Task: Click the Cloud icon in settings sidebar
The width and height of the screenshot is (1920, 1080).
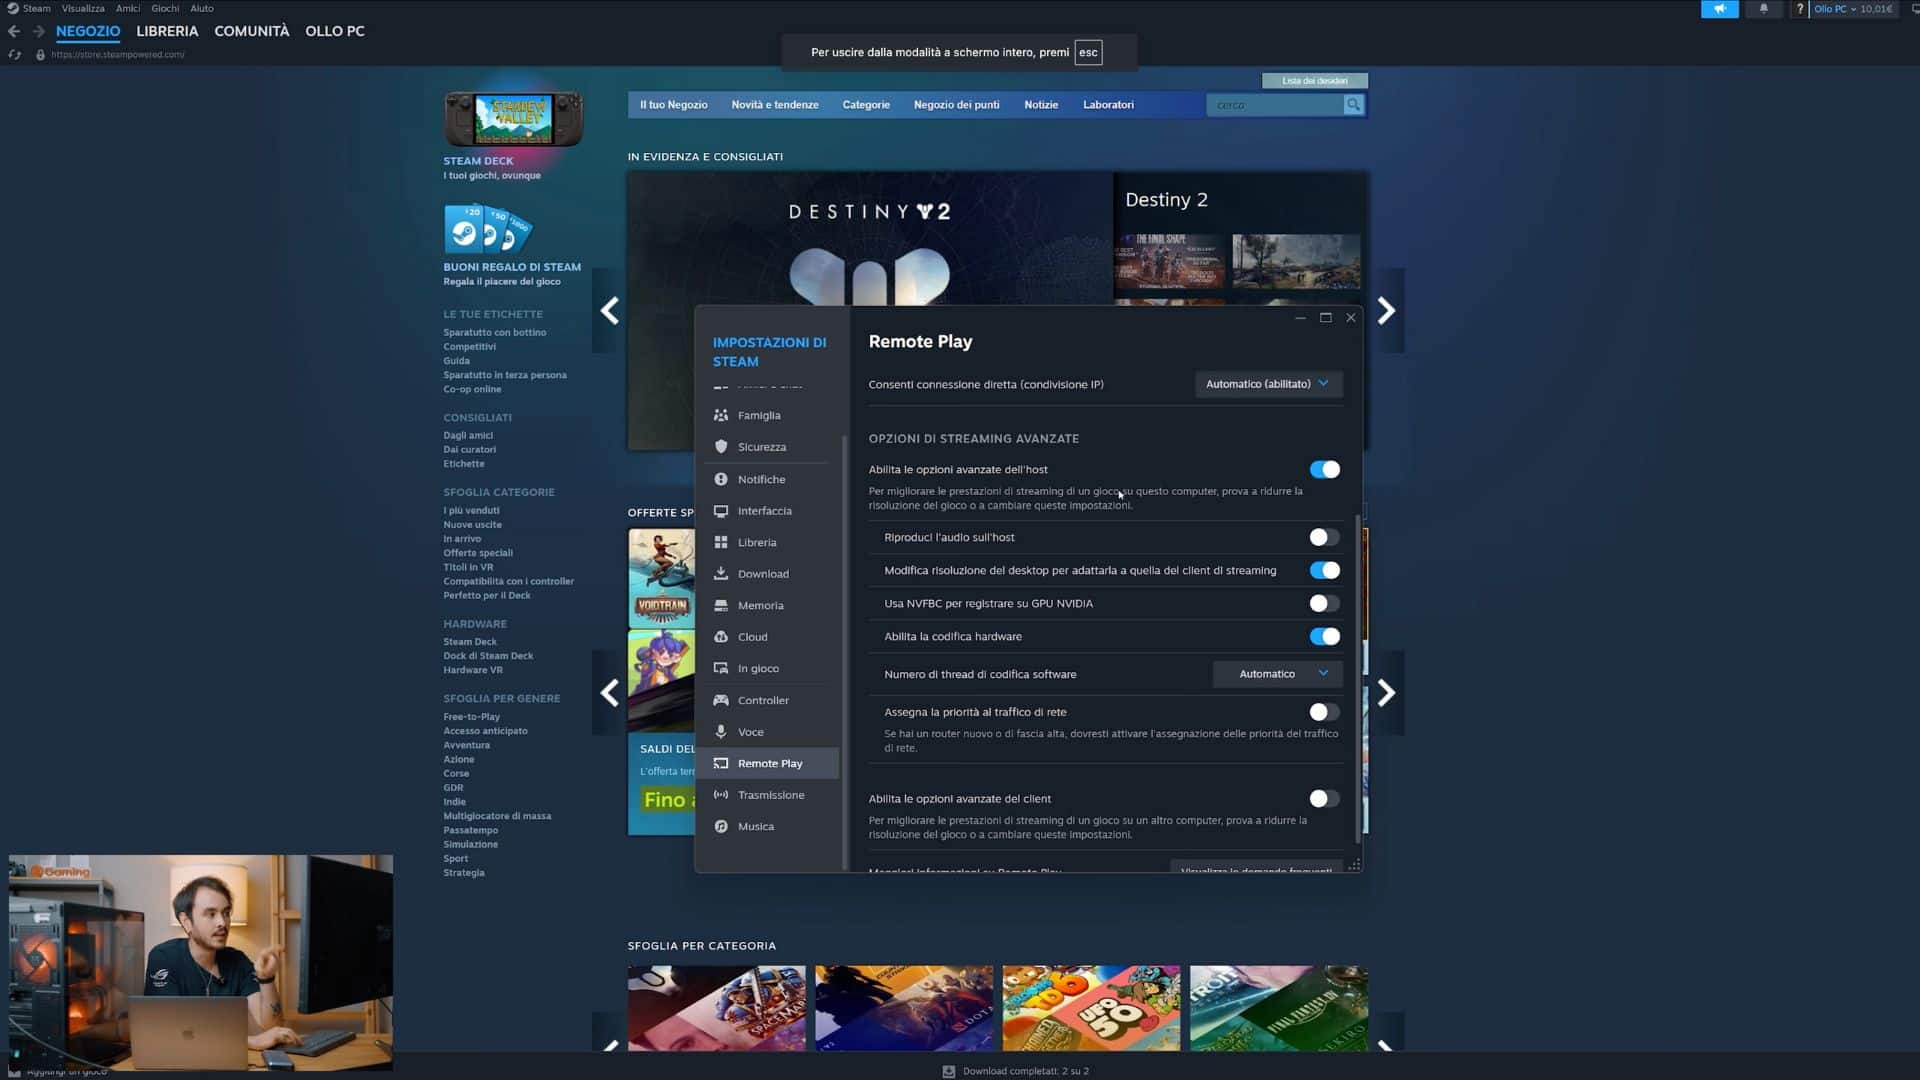Action: tap(721, 637)
